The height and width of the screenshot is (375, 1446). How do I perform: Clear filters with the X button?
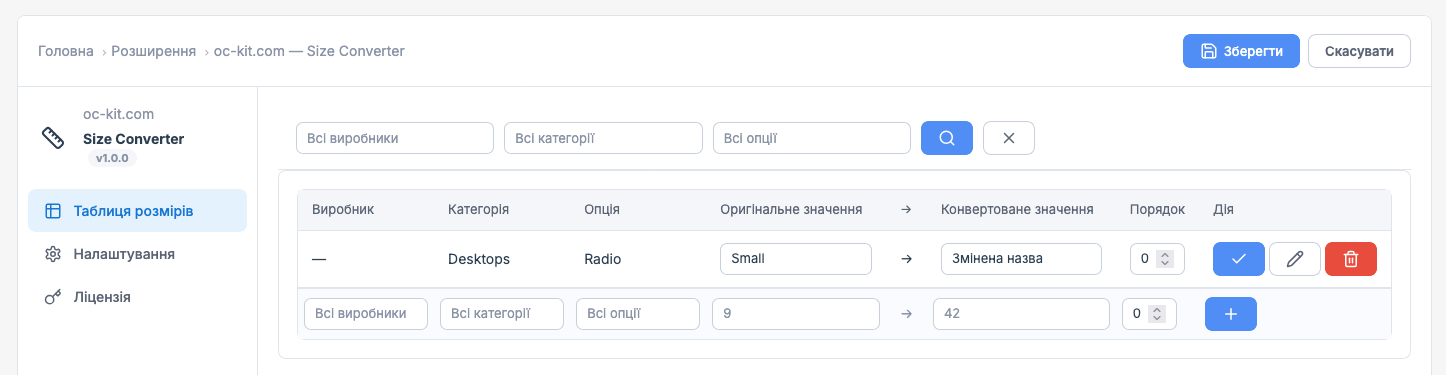[x=1009, y=138]
